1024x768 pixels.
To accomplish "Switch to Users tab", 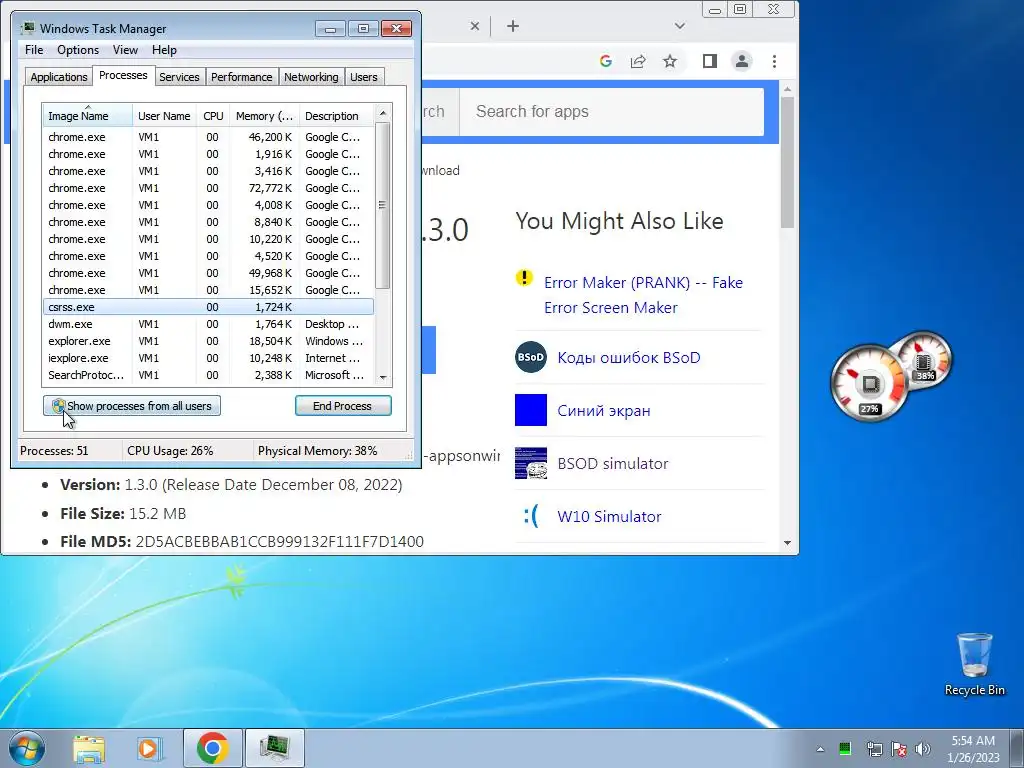I will pos(363,76).
